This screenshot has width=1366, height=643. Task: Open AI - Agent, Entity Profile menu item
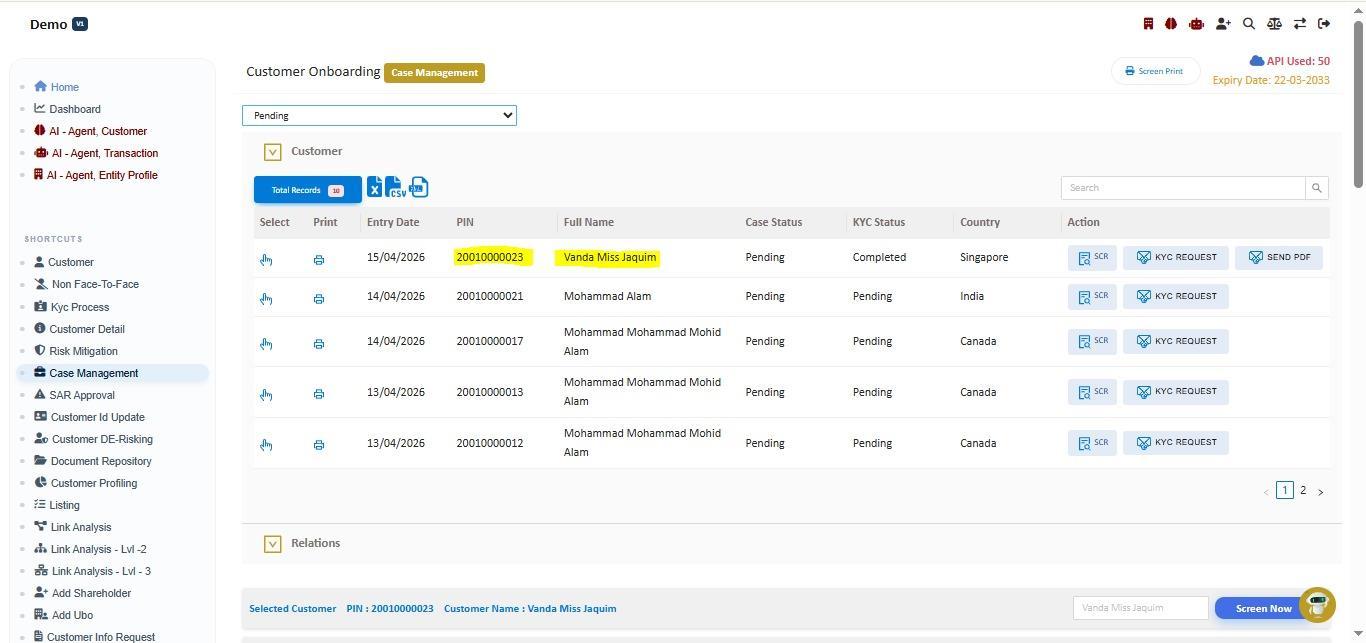click(96, 175)
